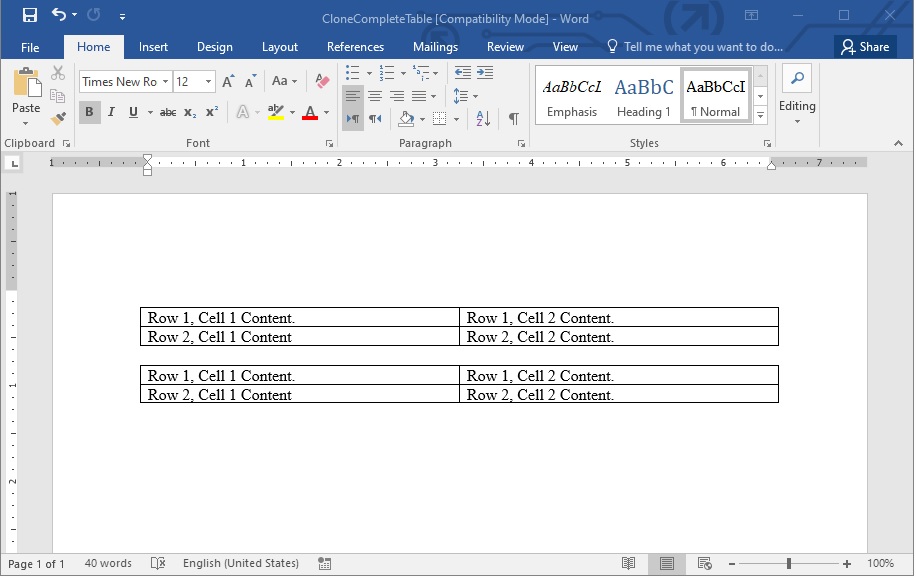The image size is (916, 578).
Task: Apply subscript to selected text
Action: (x=189, y=113)
